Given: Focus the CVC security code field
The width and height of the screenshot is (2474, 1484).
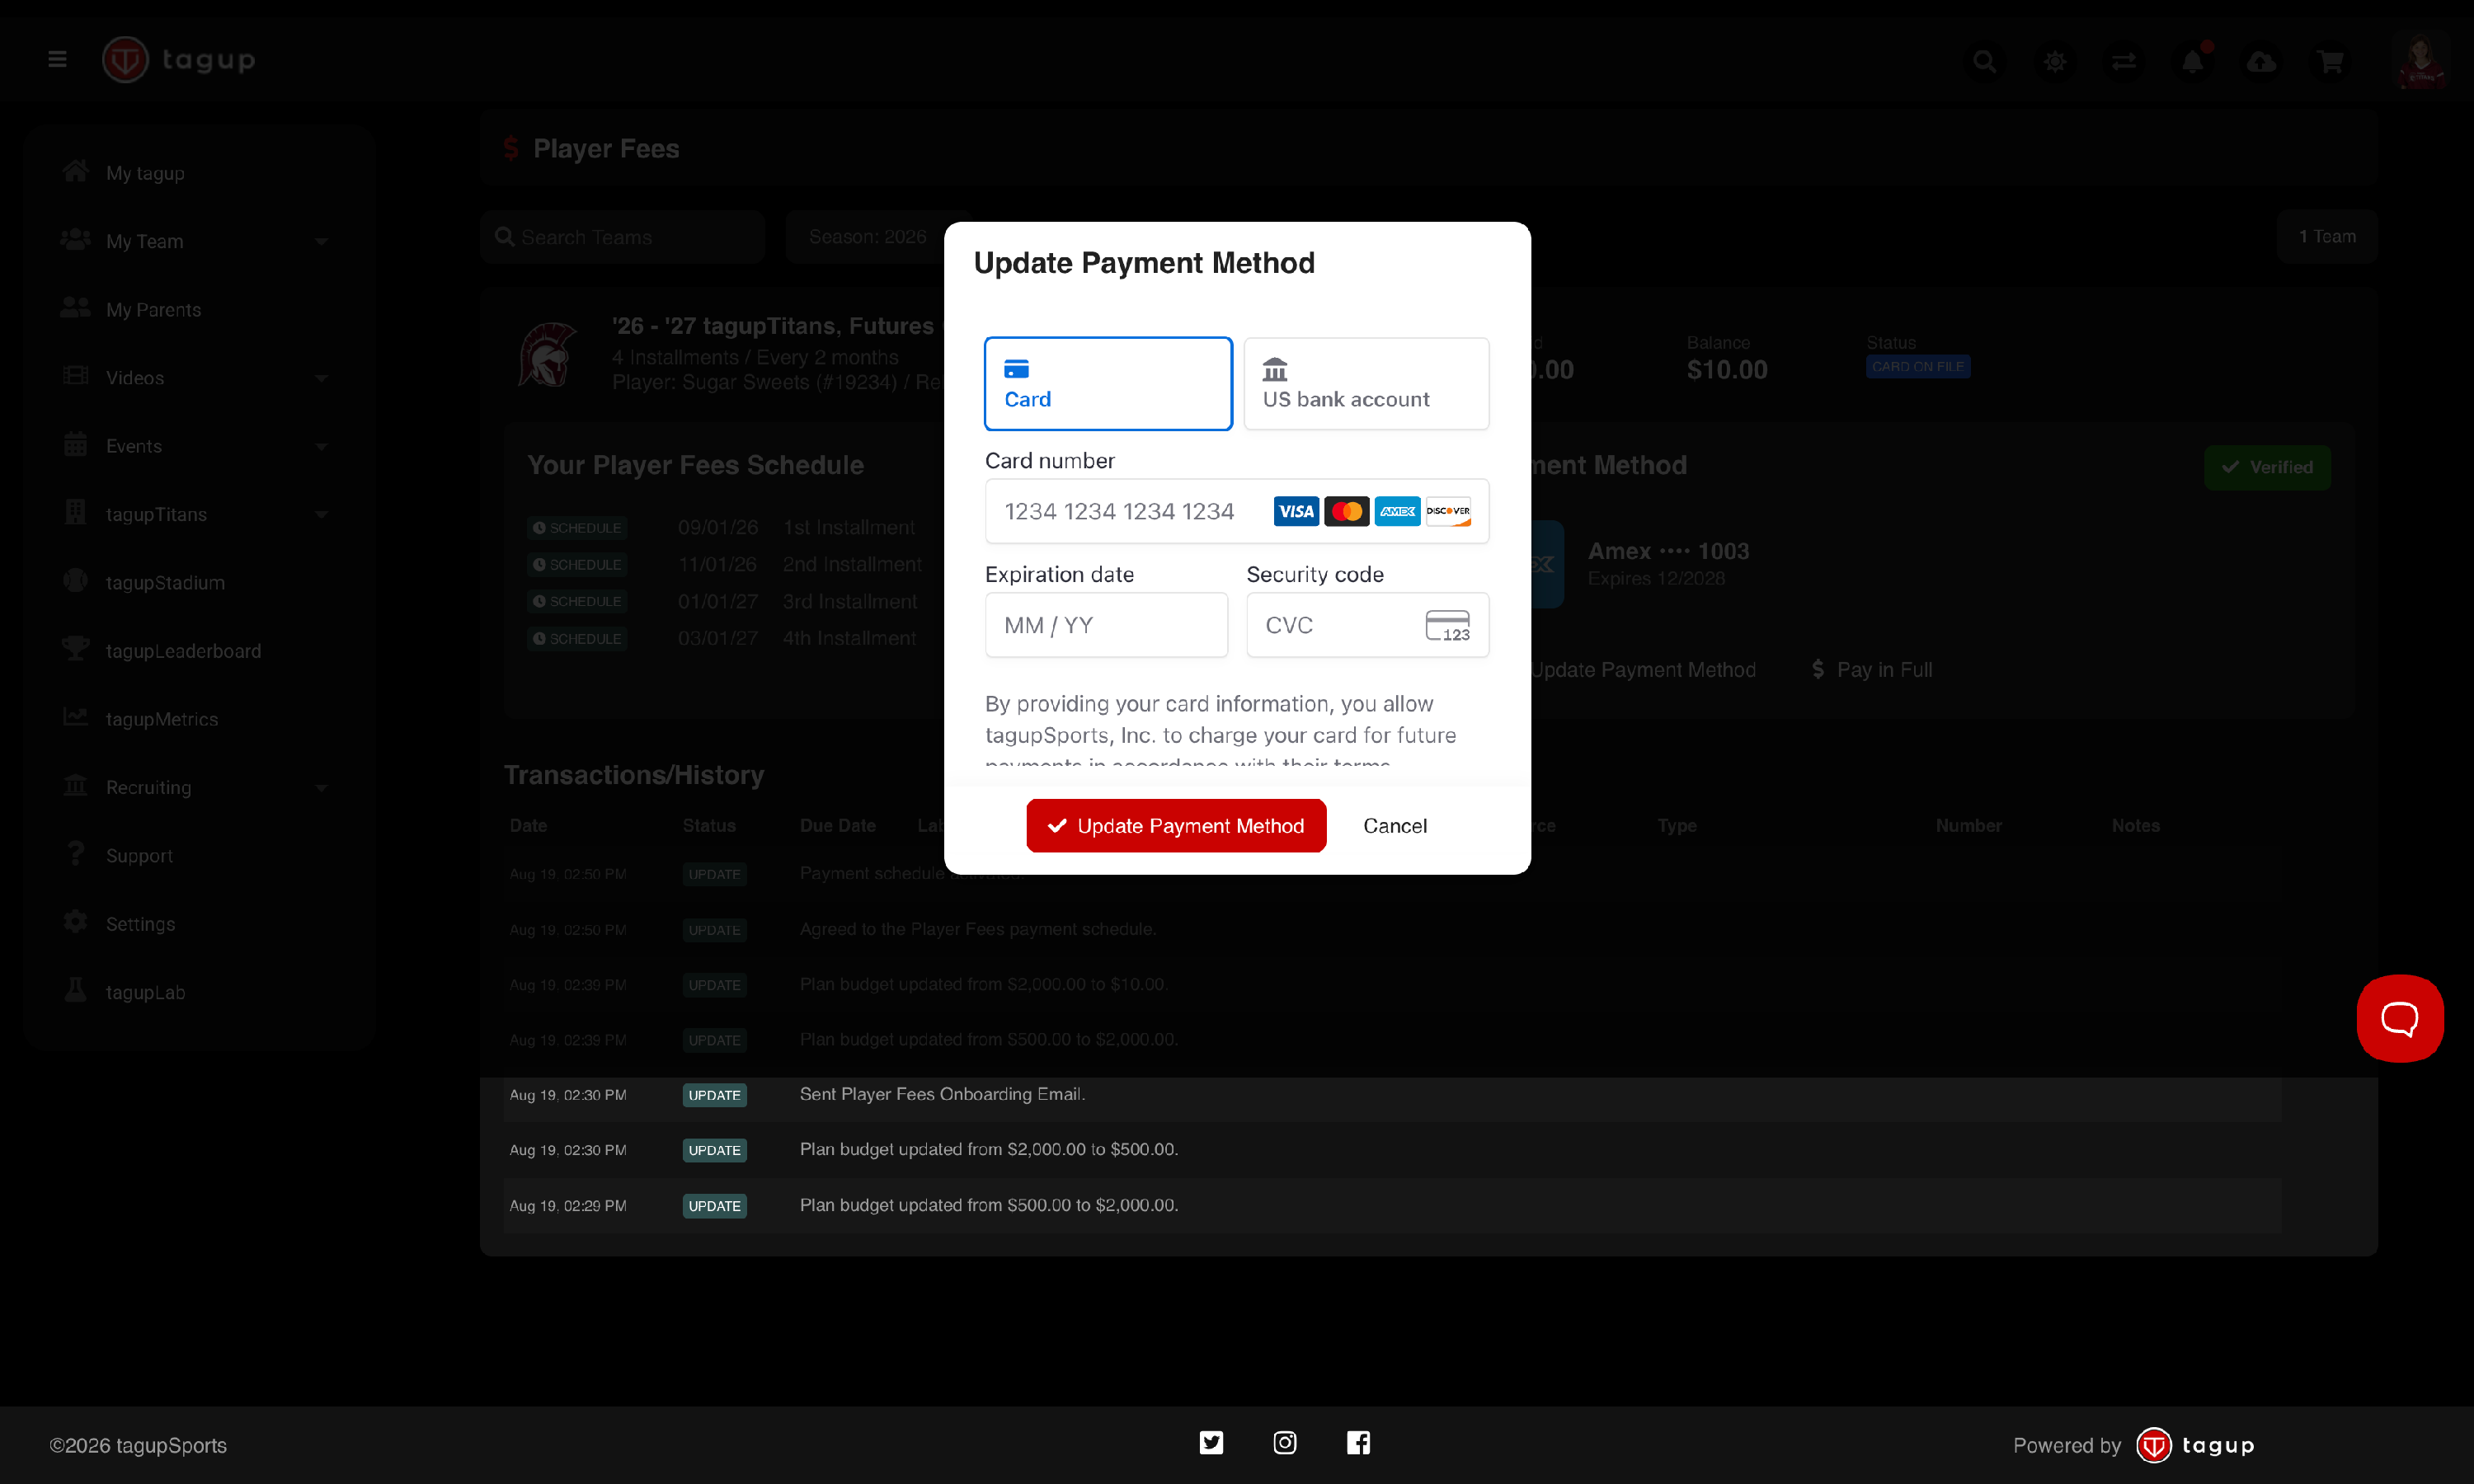Looking at the screenshot, I should (1367, 625).
